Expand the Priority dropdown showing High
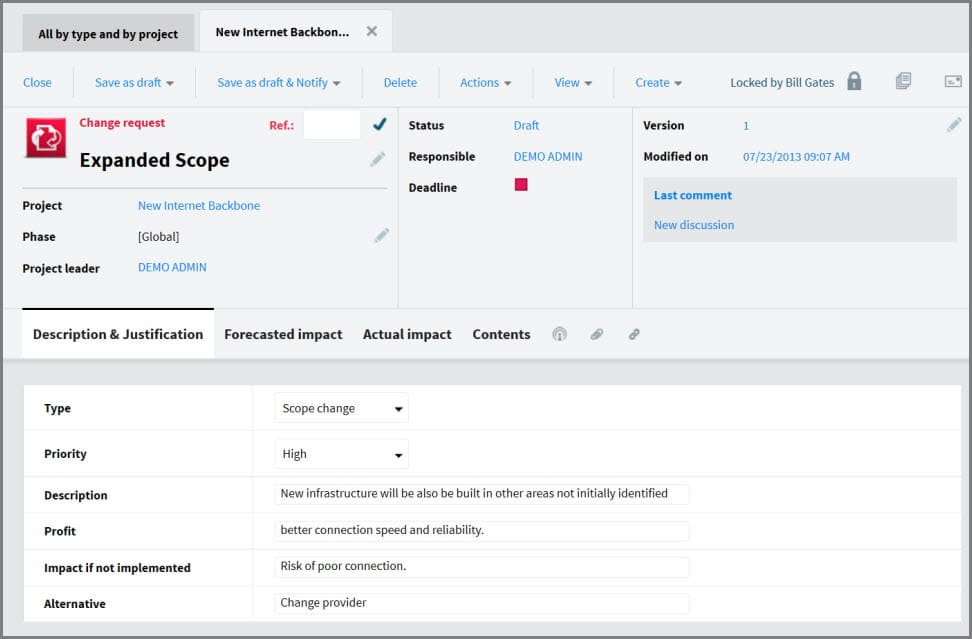Screen dimensions: 972x639 click(341, 454)
